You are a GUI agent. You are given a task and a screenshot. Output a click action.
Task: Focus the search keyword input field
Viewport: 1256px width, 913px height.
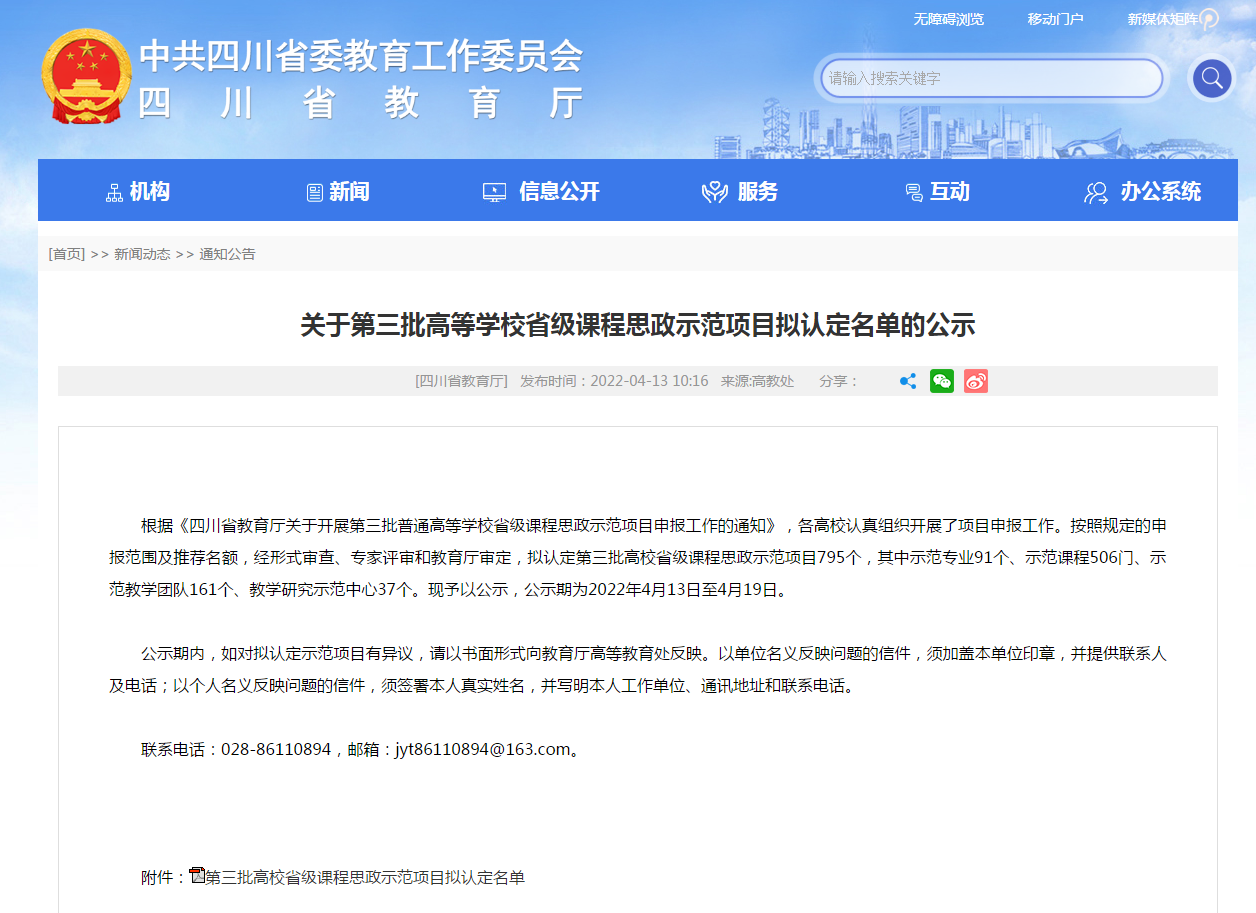pyautogui.click(x=990, y=78)
